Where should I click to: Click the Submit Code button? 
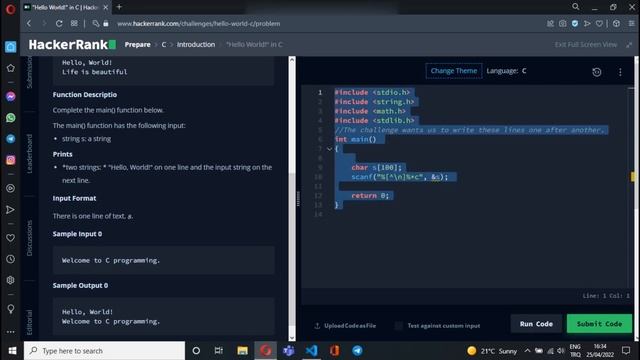[599, 324]
